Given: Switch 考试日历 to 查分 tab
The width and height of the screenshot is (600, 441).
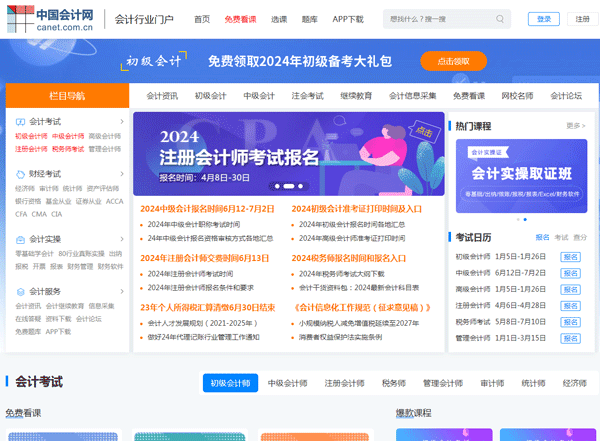Looking at the screenshot, I should coord(580,237).
